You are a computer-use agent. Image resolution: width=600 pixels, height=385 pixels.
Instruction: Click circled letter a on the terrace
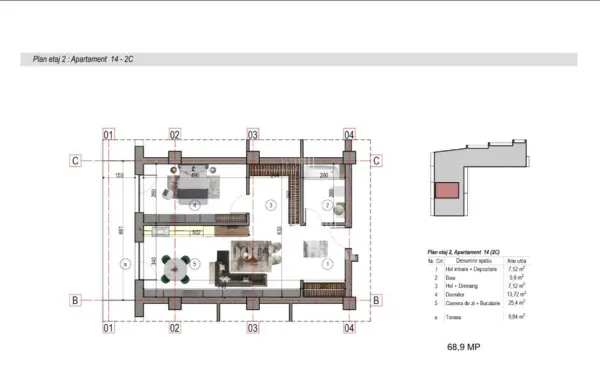pyautogui.click(x=125, y=264)
